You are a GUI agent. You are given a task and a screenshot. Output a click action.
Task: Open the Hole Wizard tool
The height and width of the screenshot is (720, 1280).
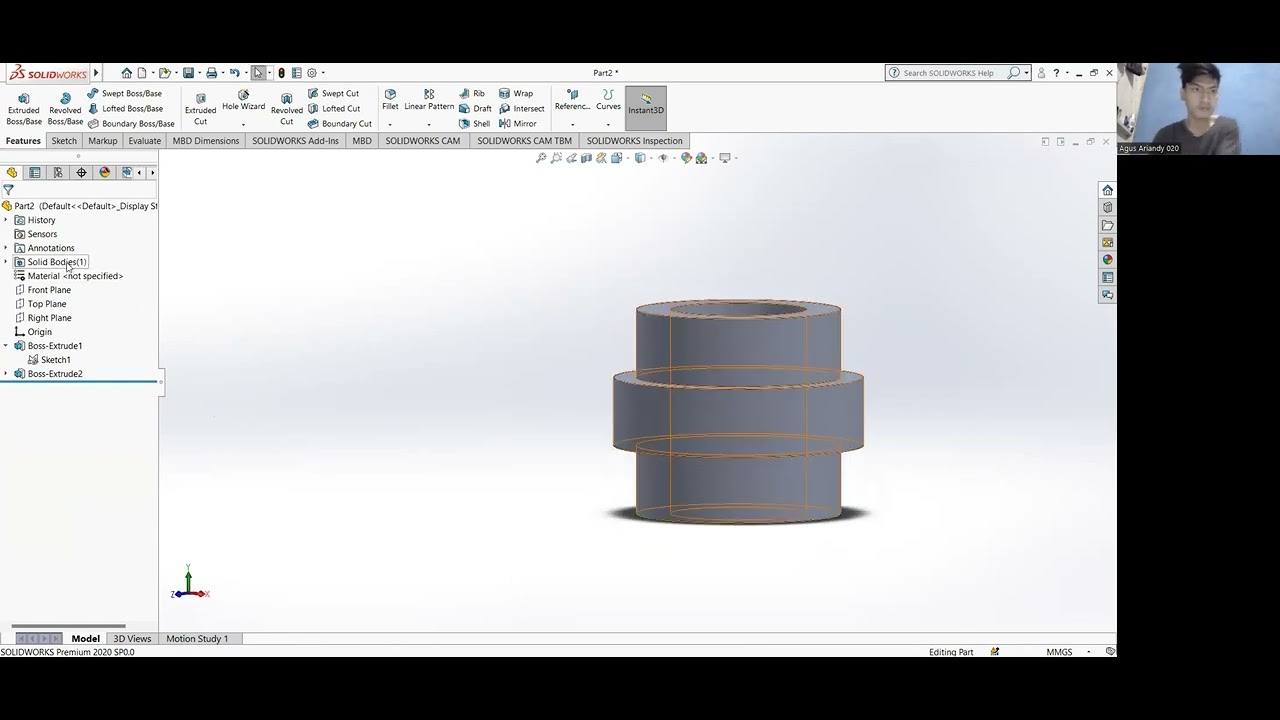(243, 101)
